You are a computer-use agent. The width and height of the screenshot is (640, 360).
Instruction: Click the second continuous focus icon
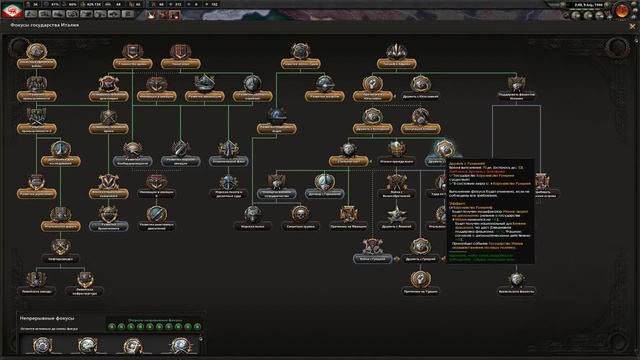(87, 345)
